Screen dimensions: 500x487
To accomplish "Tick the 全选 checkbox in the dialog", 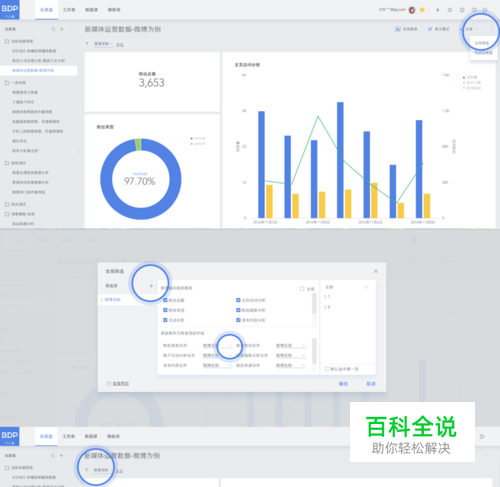I will coord(302,289).
